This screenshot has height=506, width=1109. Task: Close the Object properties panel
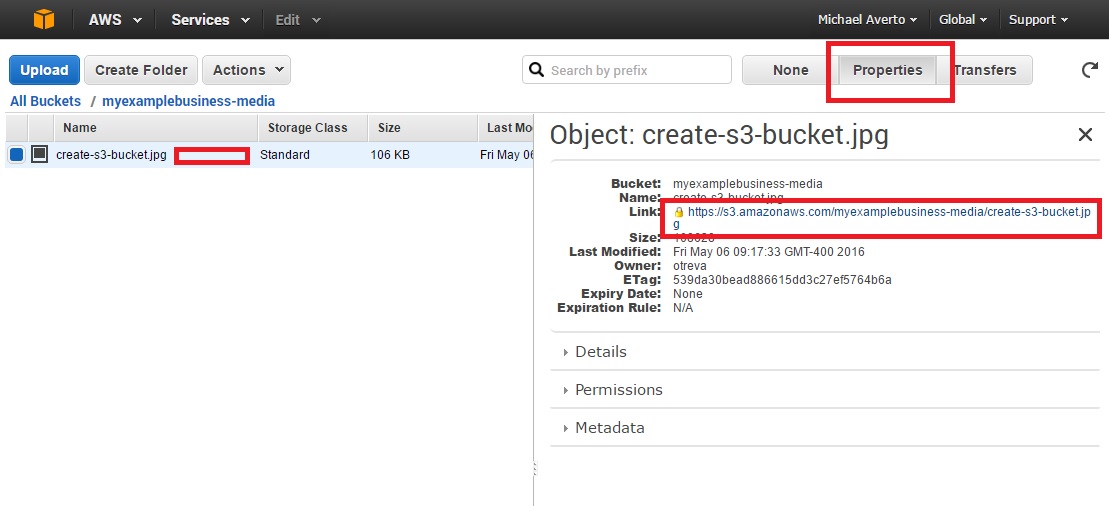(x=1085, y=134)
